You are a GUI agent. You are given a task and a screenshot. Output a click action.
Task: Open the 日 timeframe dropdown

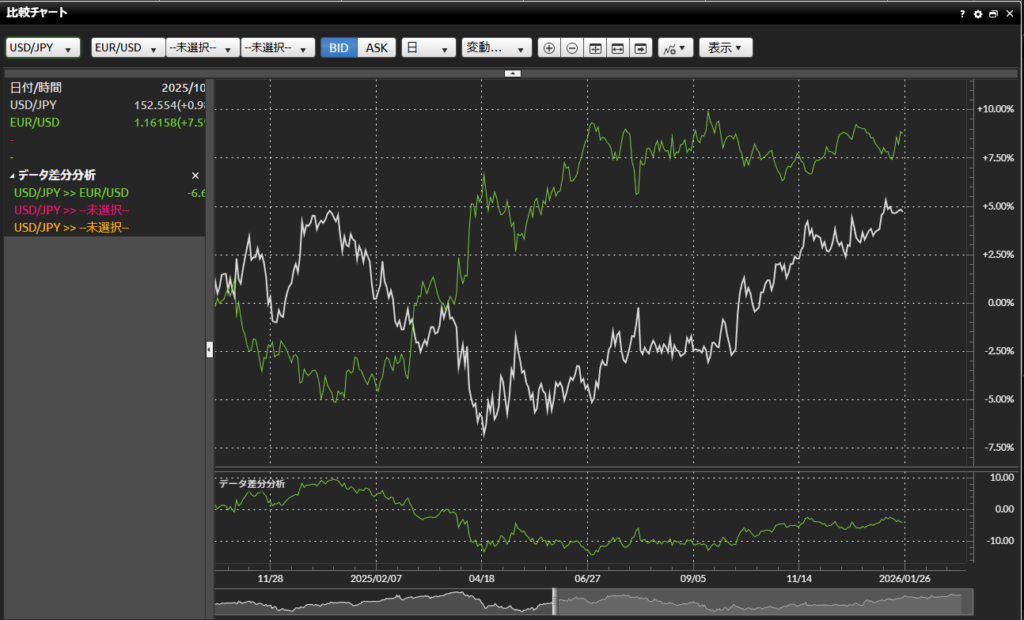click(x=429, y=47)
